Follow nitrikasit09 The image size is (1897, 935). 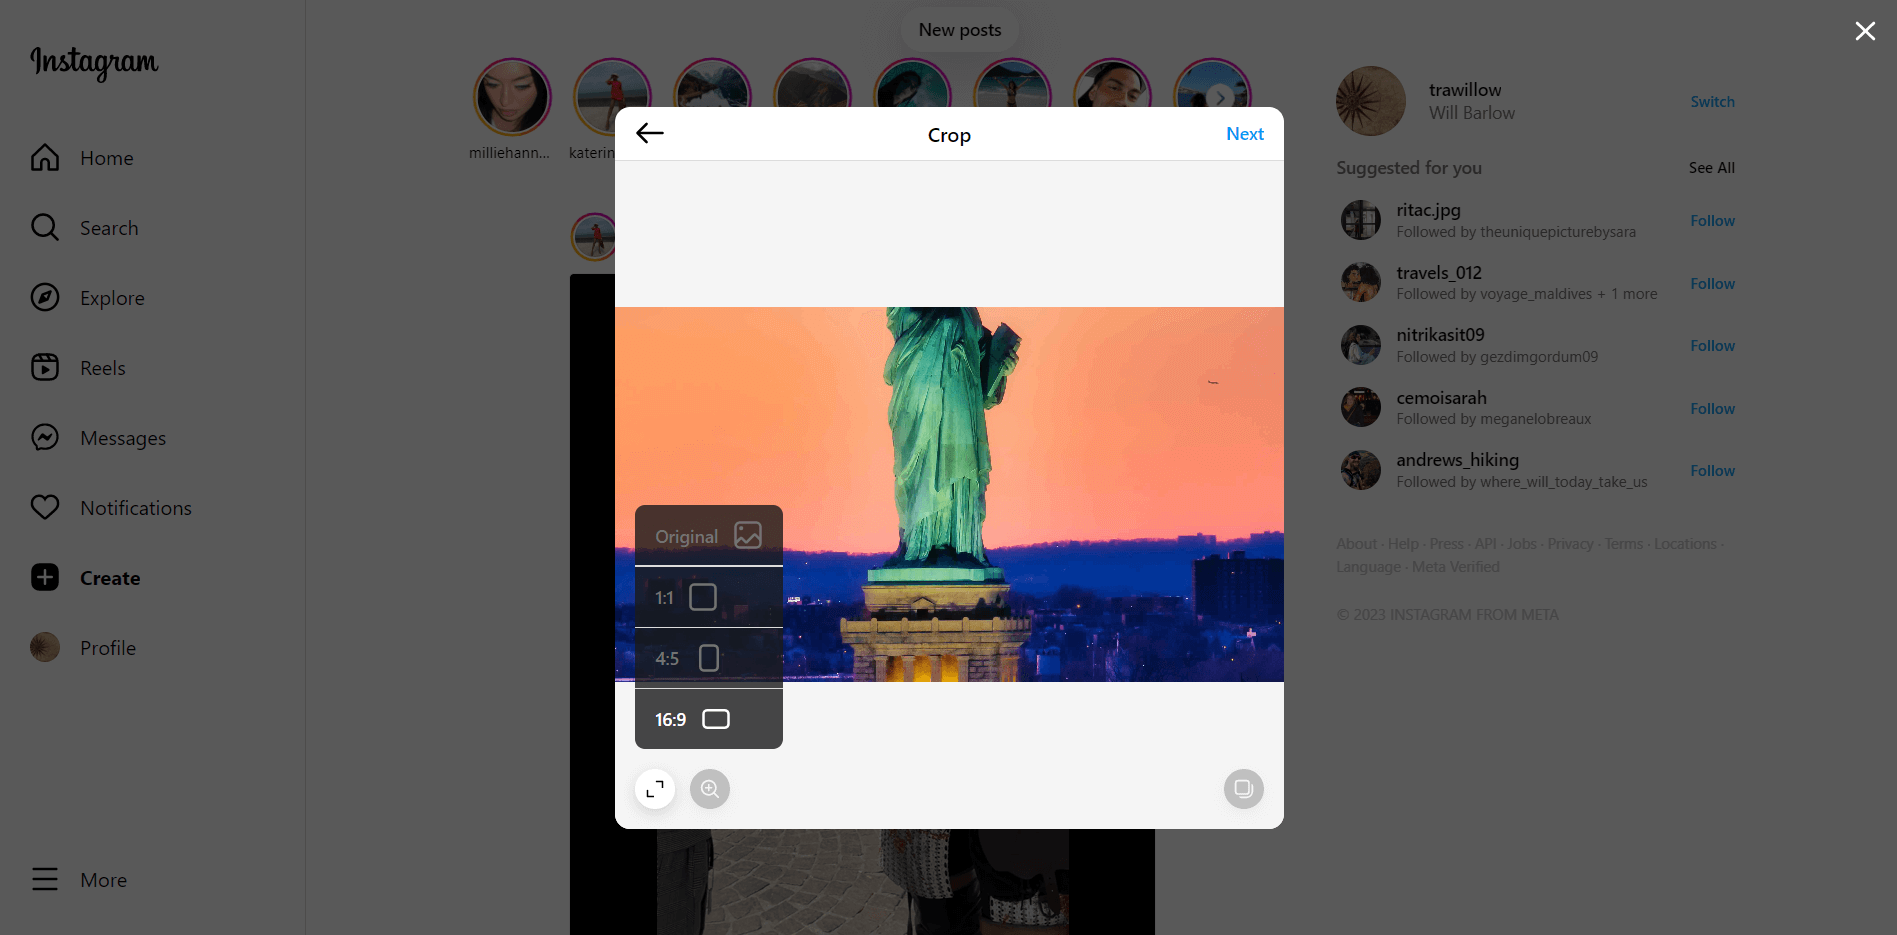[x=1712, y=346]
